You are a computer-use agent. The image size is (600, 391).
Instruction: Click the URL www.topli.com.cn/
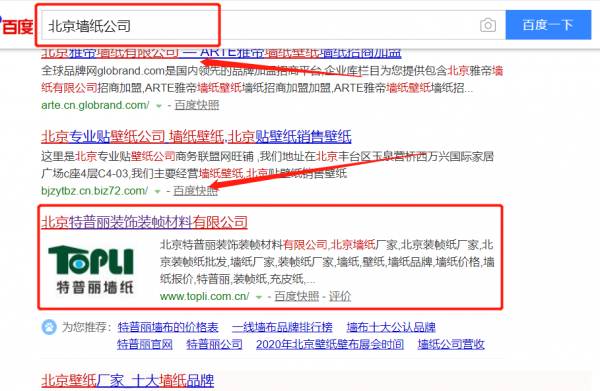(x=205, y=296)
